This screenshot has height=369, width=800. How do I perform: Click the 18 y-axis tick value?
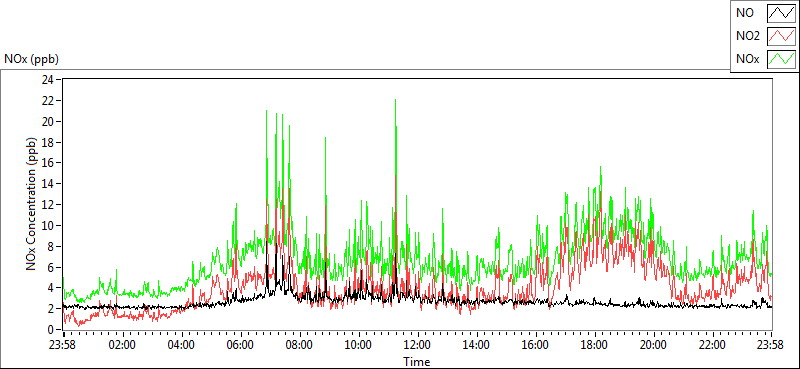click(x=47, y=142)
